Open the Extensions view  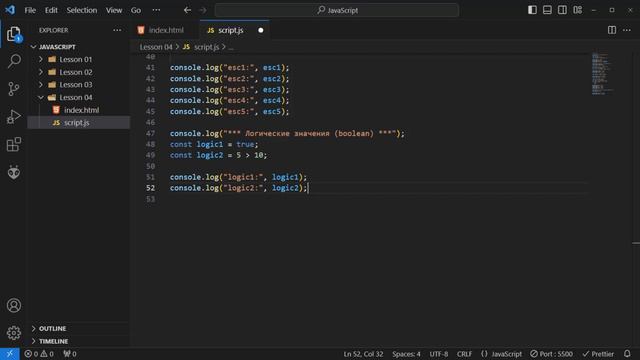(x=13, y=144)
